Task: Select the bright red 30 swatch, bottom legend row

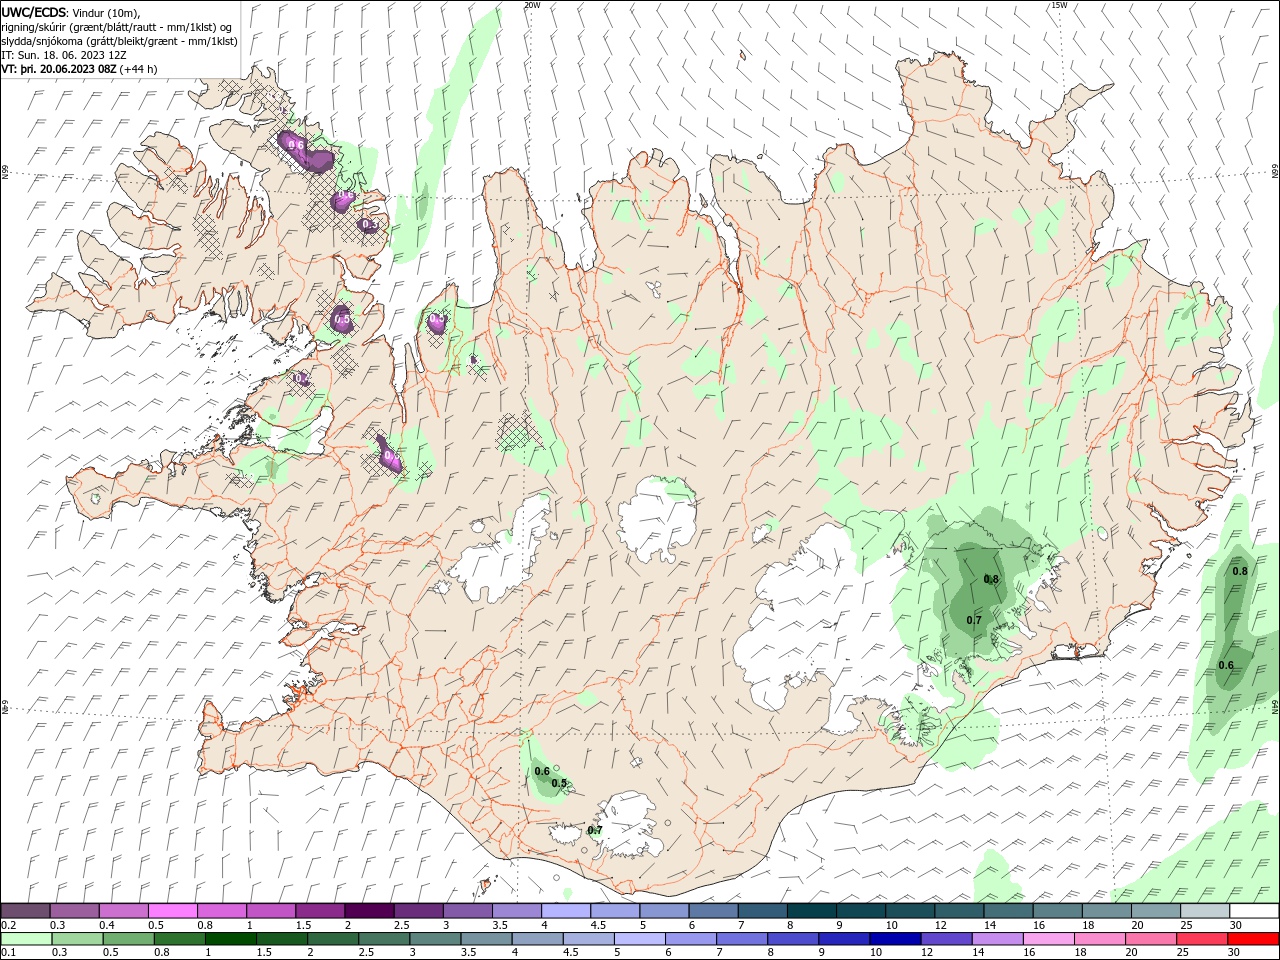Action: point(1253,939)
